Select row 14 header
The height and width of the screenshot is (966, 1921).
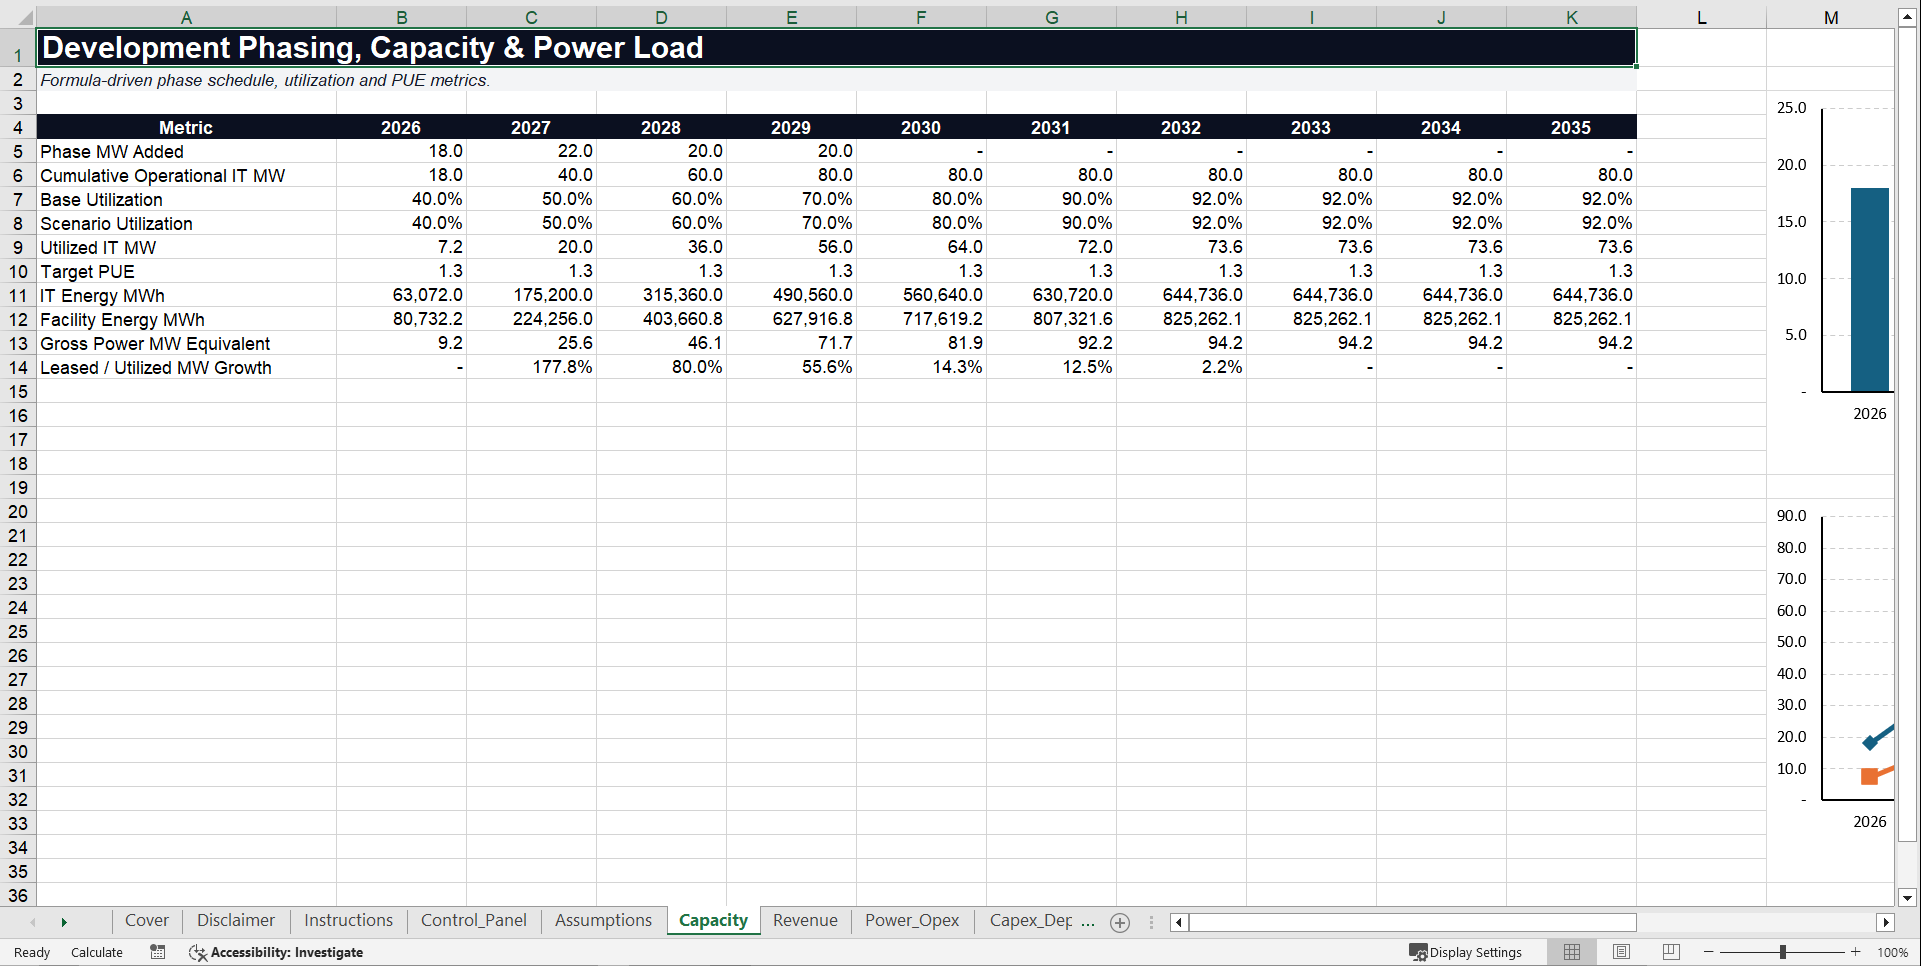(x=18, y=367)
